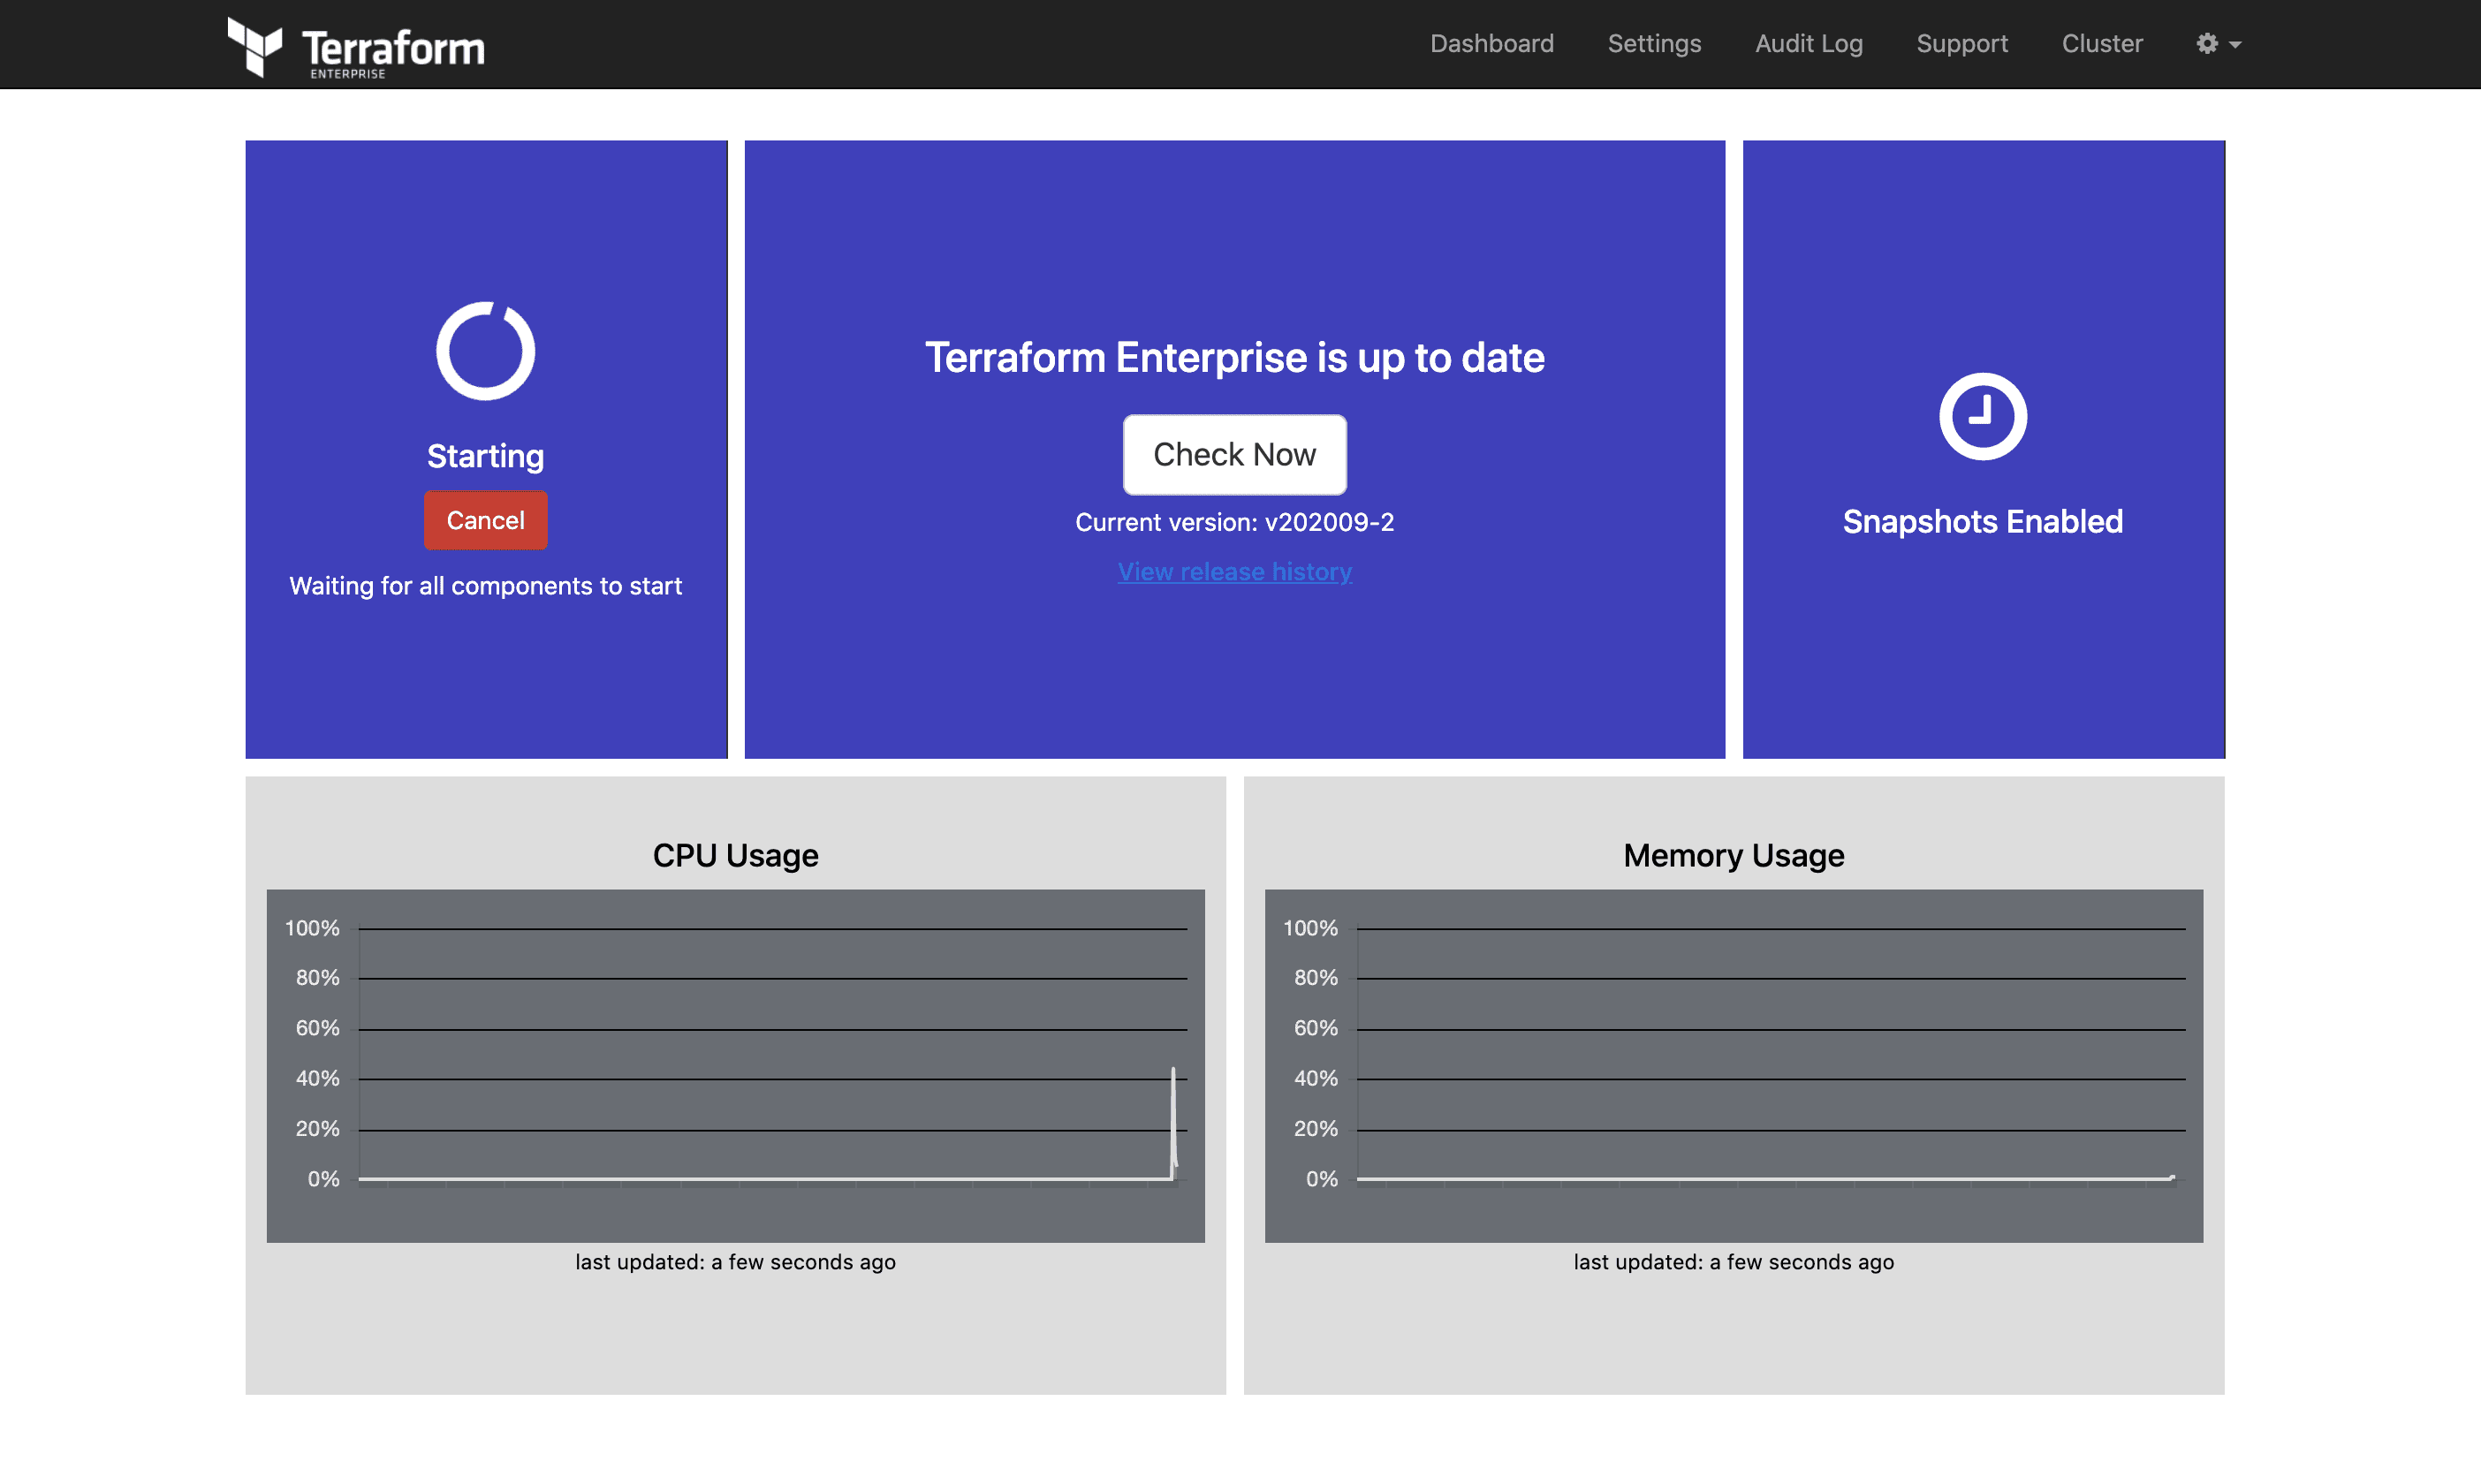The image size is (2481, 1484).
Task: Click the Terraform Enterprise logo
Action: point(356,47)
